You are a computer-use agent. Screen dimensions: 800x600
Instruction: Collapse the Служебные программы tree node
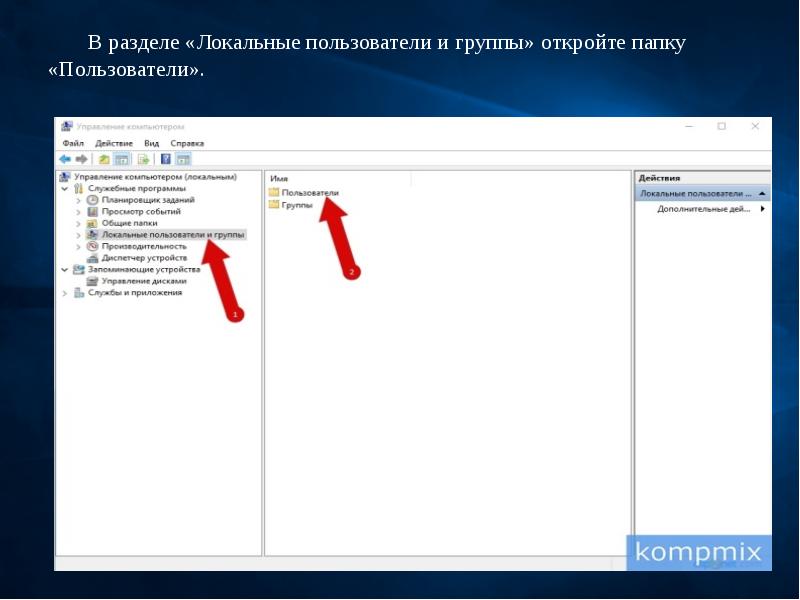tap(66, 188)
